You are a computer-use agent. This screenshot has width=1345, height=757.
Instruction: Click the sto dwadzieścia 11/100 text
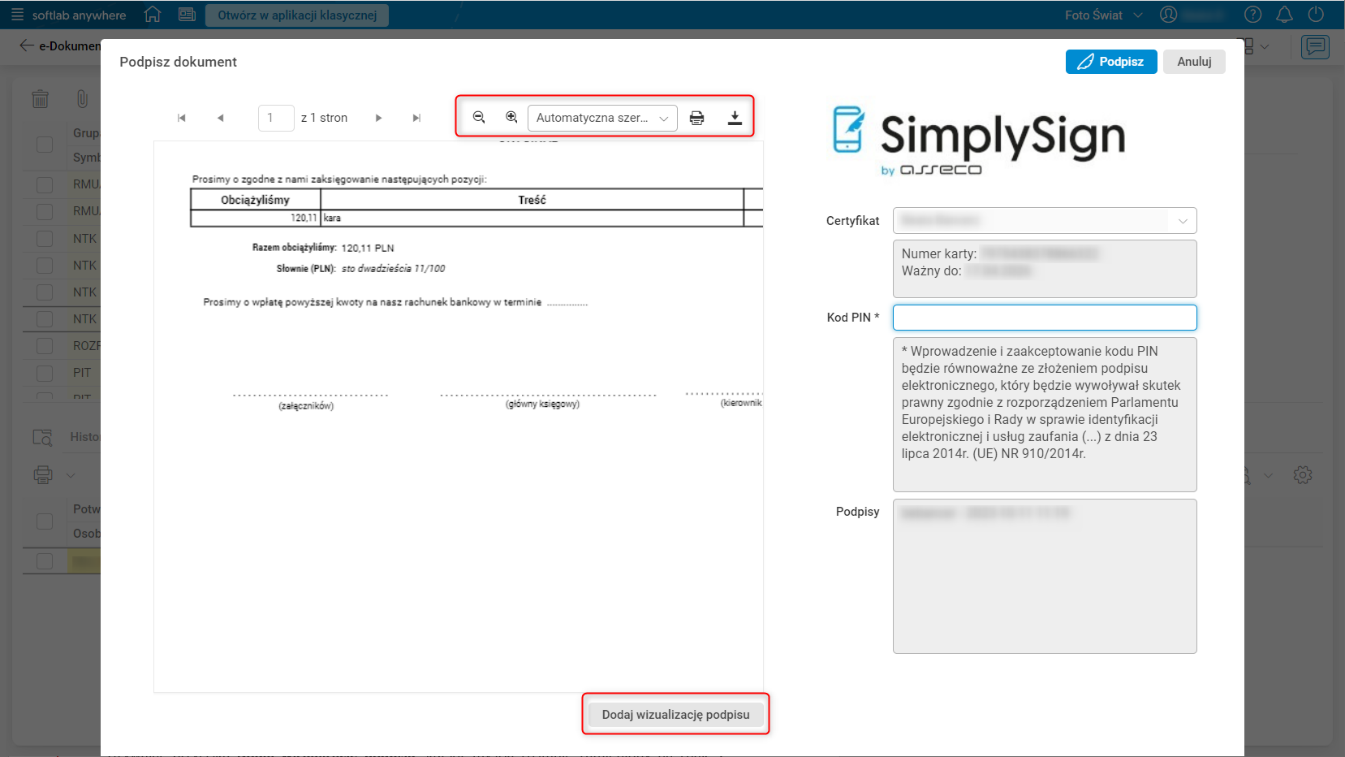[394, 269]
